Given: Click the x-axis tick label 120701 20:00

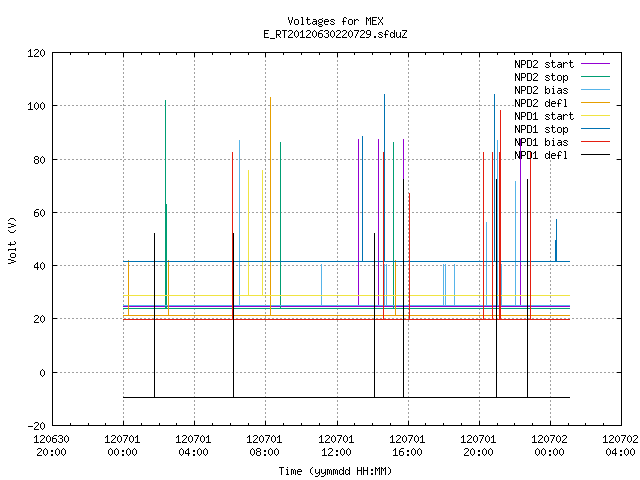Looking at the screenshot, I should (x=478, y=446).
